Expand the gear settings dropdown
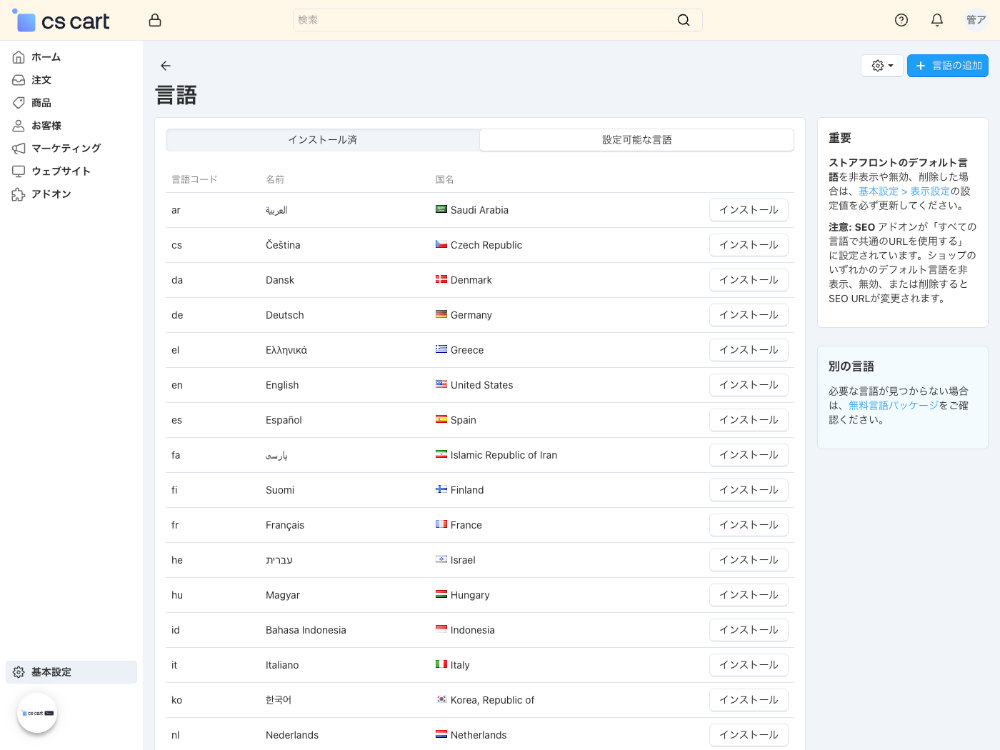The width and height of the screenshot is (1000, 750). 882,66
